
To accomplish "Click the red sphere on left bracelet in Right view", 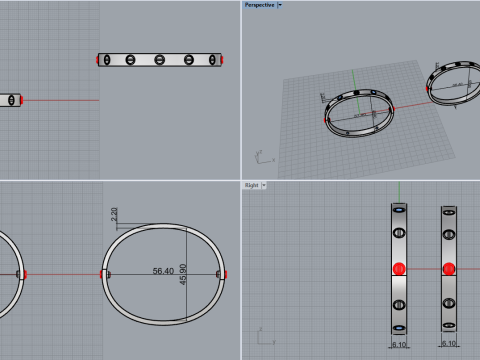I will tap(399, 269).
